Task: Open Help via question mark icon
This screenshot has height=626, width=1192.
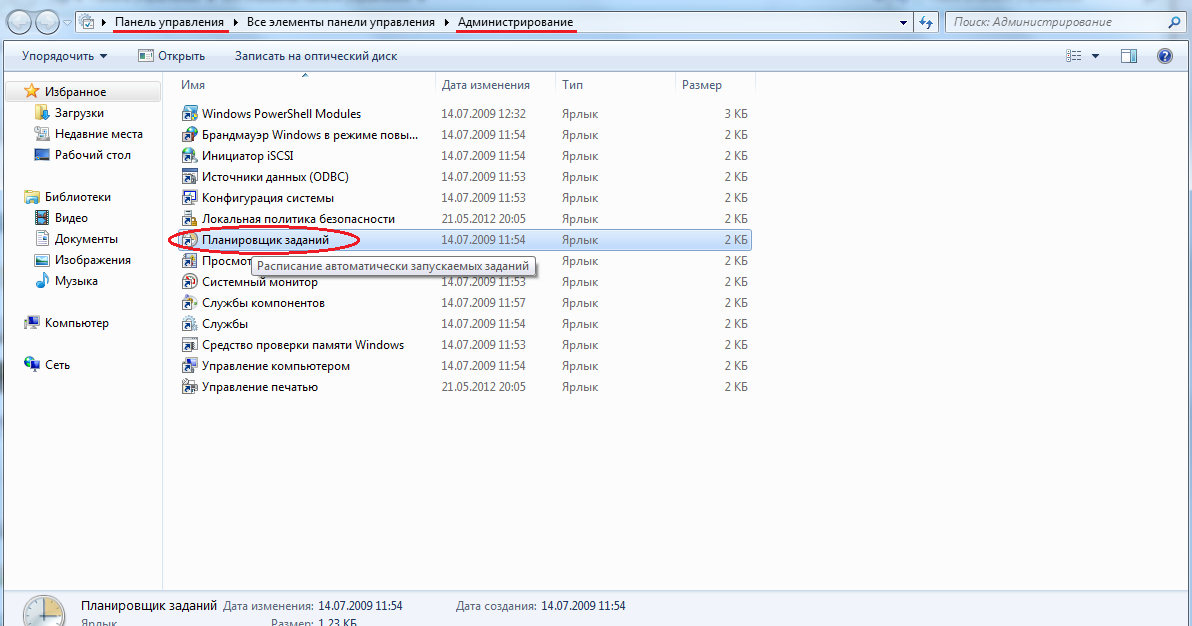Action: [1165, 56]
